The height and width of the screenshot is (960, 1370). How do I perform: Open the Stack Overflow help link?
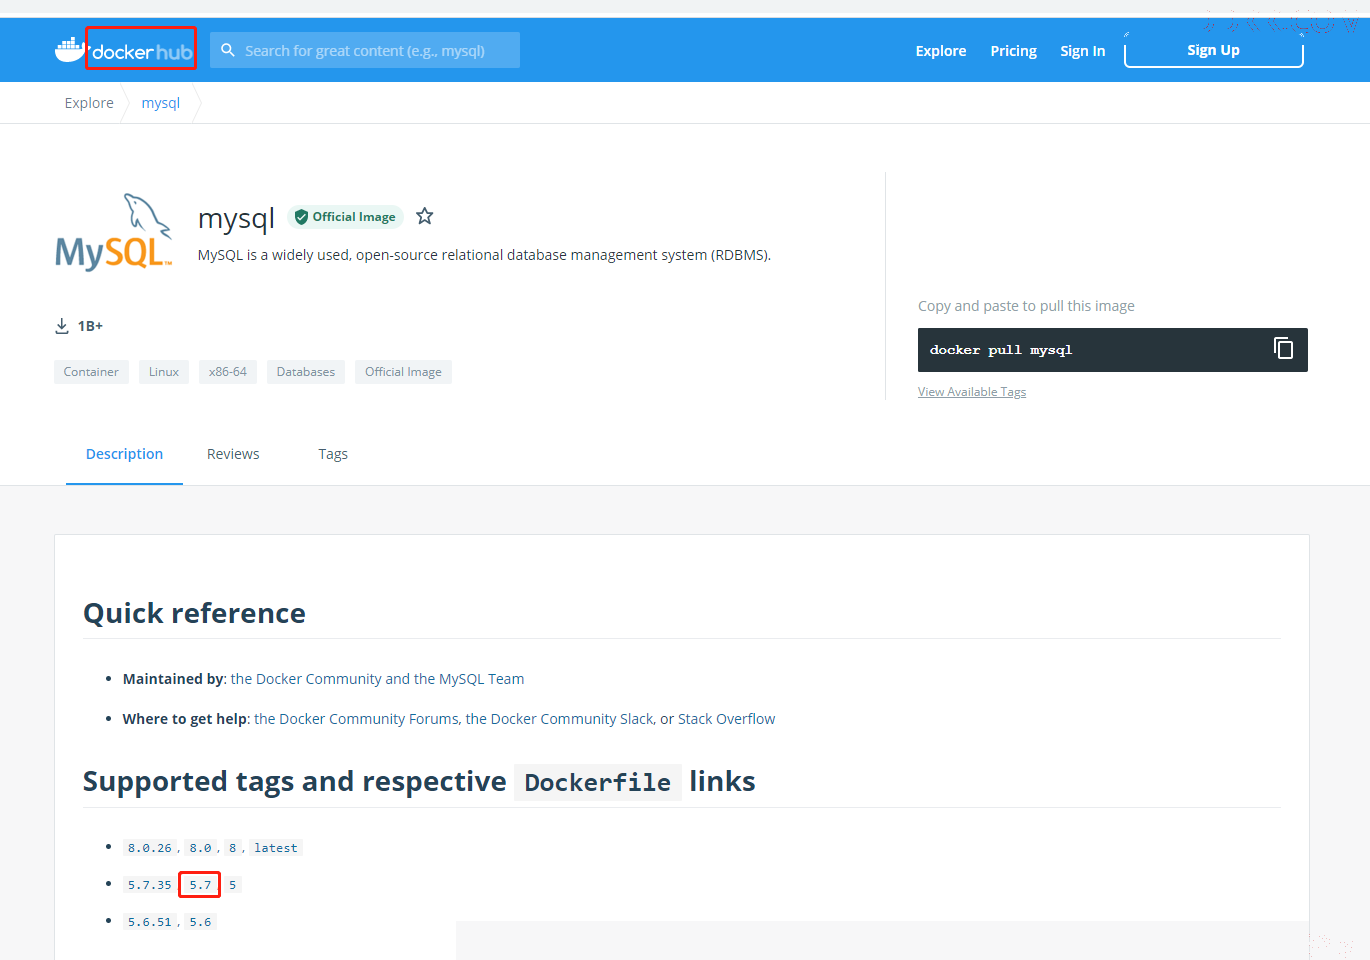click(x=726, y=719)
